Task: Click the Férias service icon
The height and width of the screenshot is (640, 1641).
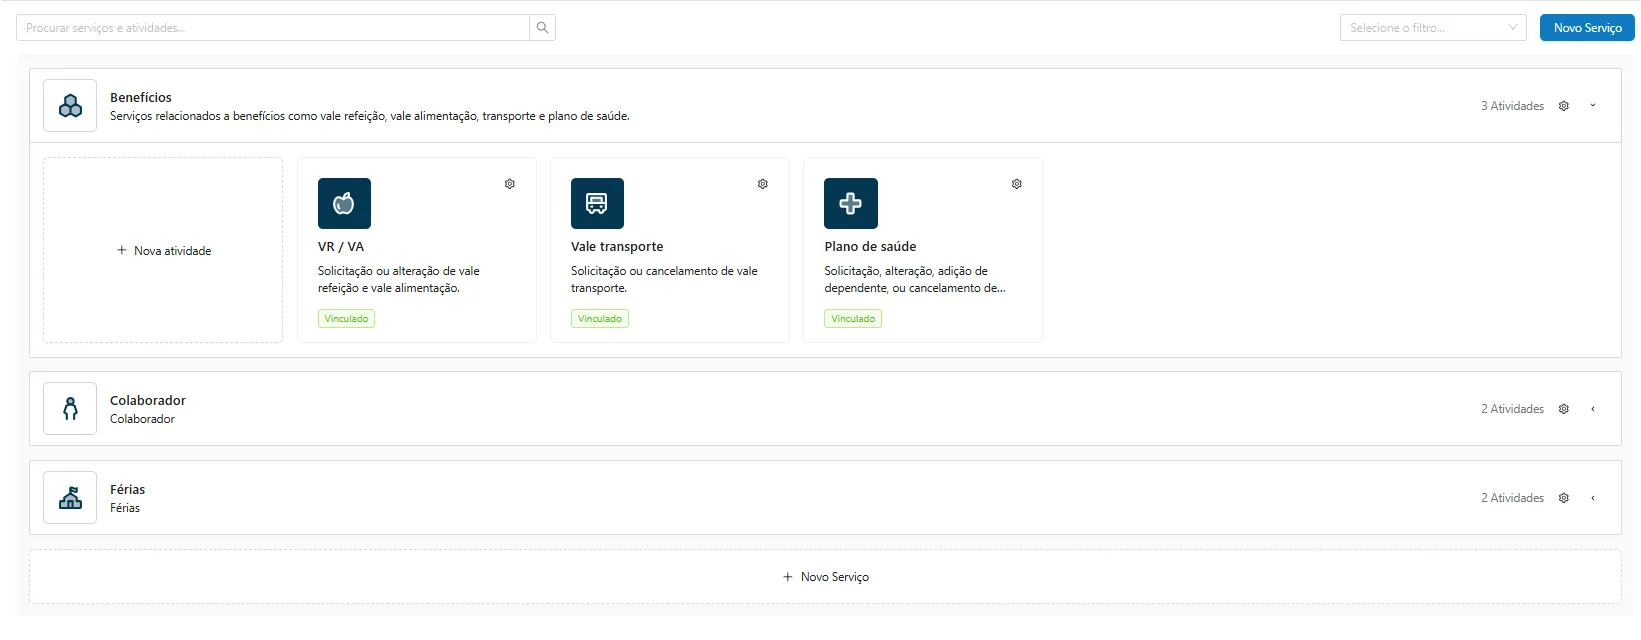Action: pyautogui.click(x=70, y=498)
